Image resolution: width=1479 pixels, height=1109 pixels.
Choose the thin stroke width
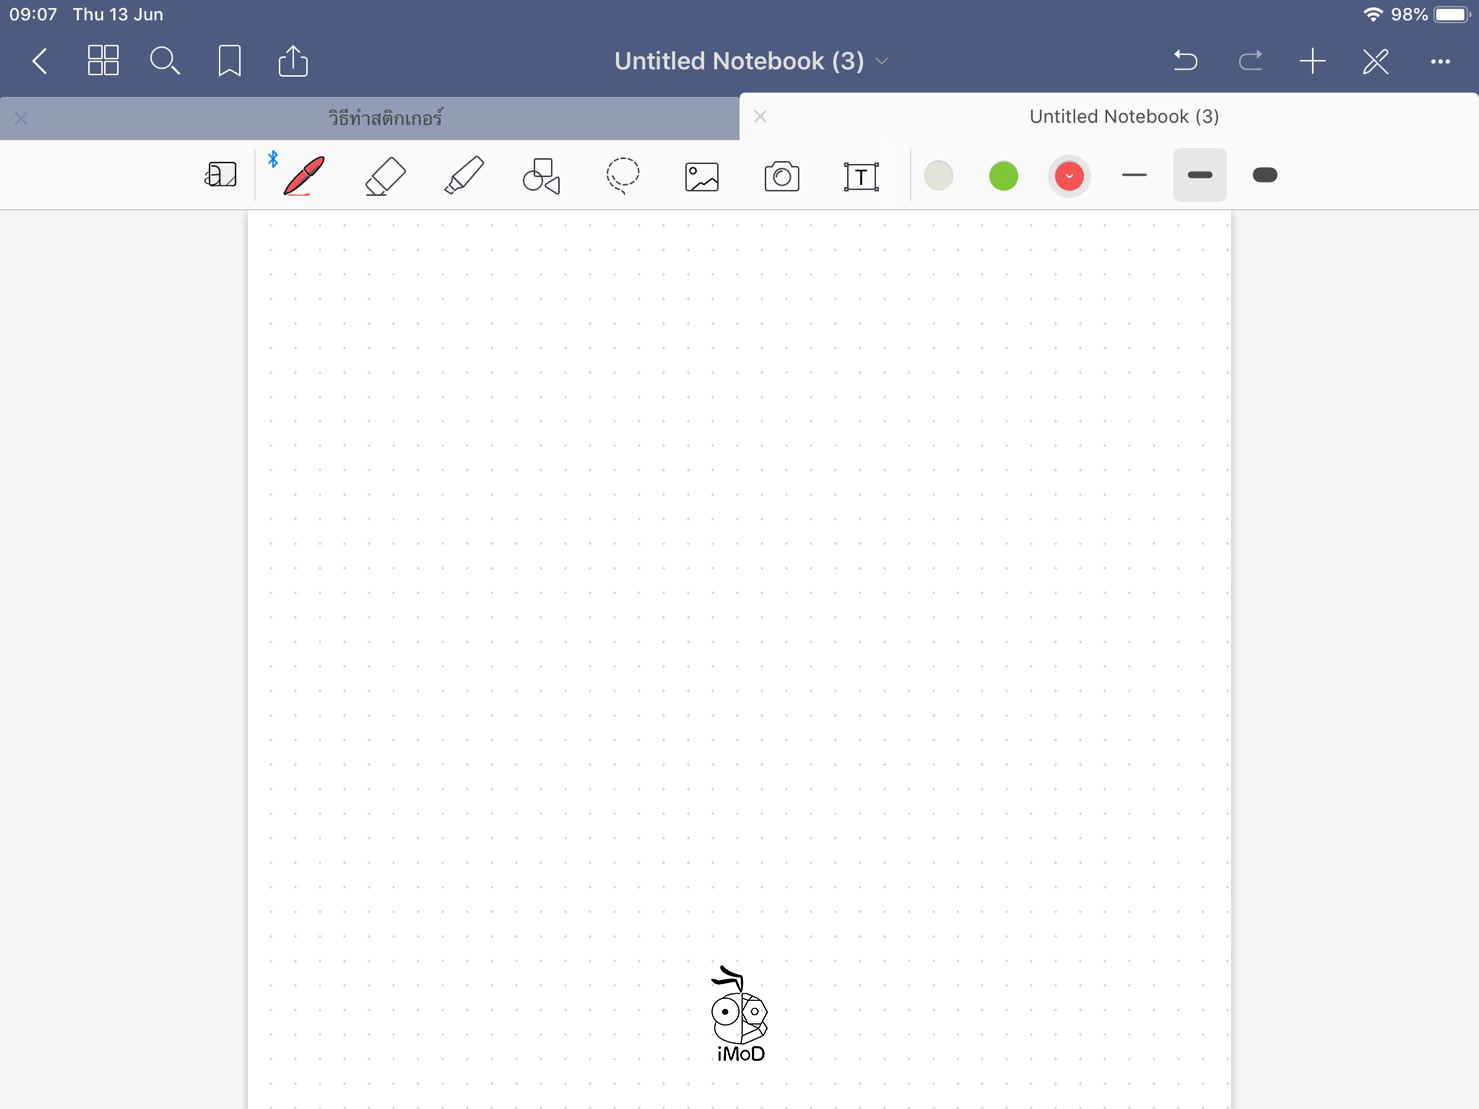[x=1134, y=175]
